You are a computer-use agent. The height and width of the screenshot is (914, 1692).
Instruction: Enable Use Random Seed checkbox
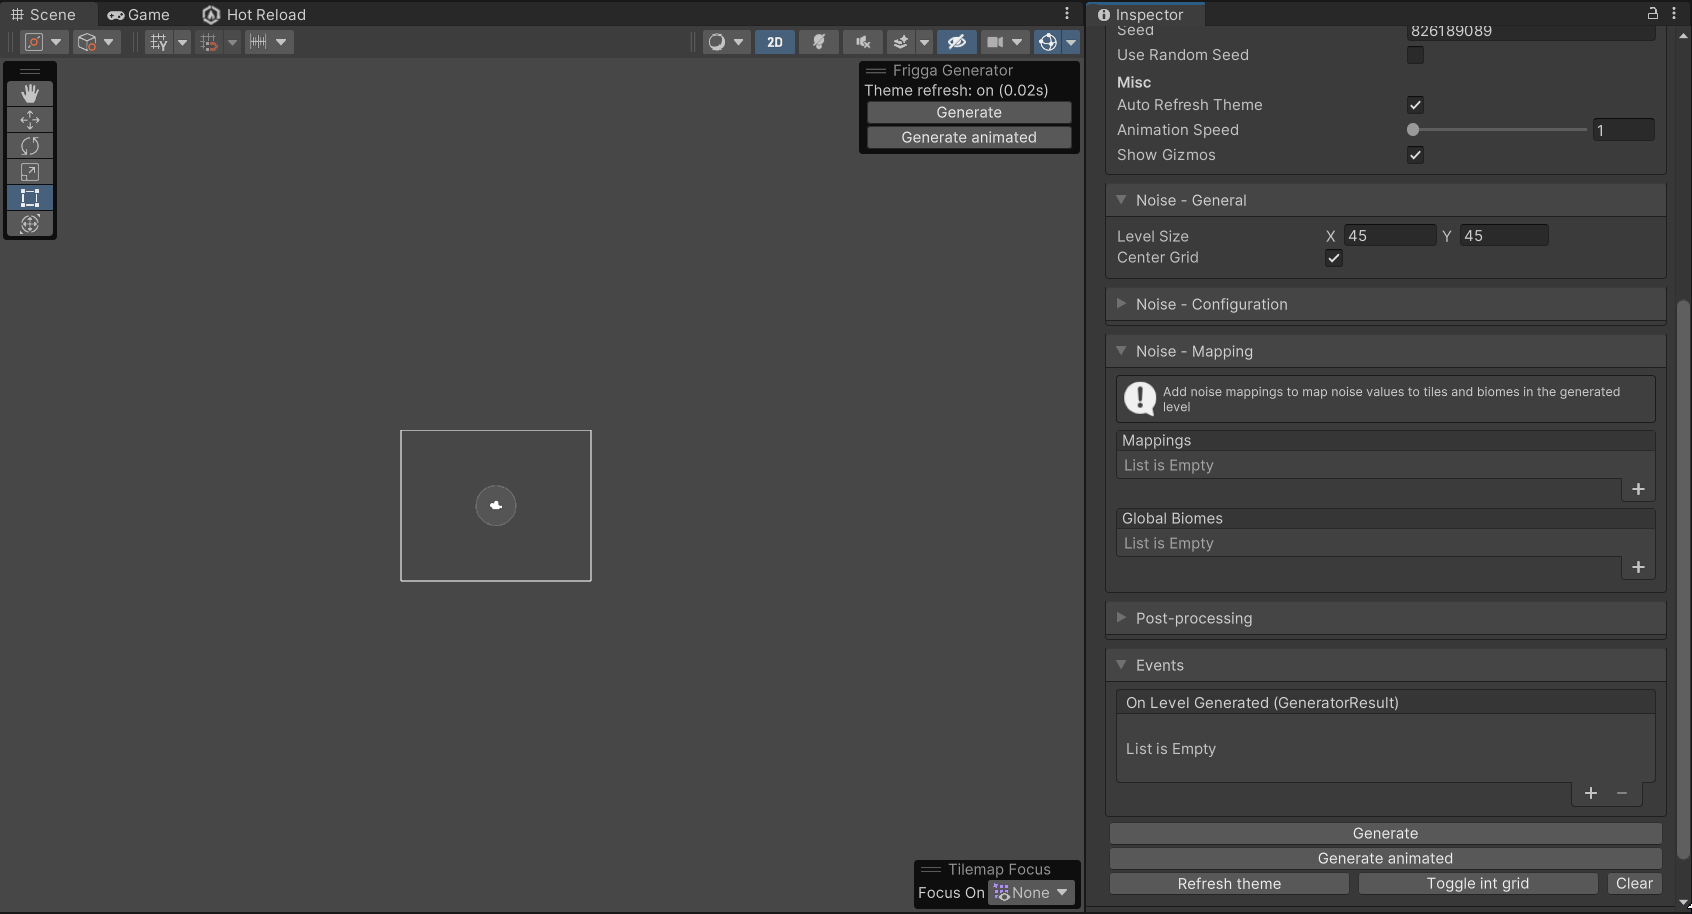(1415, 55)
